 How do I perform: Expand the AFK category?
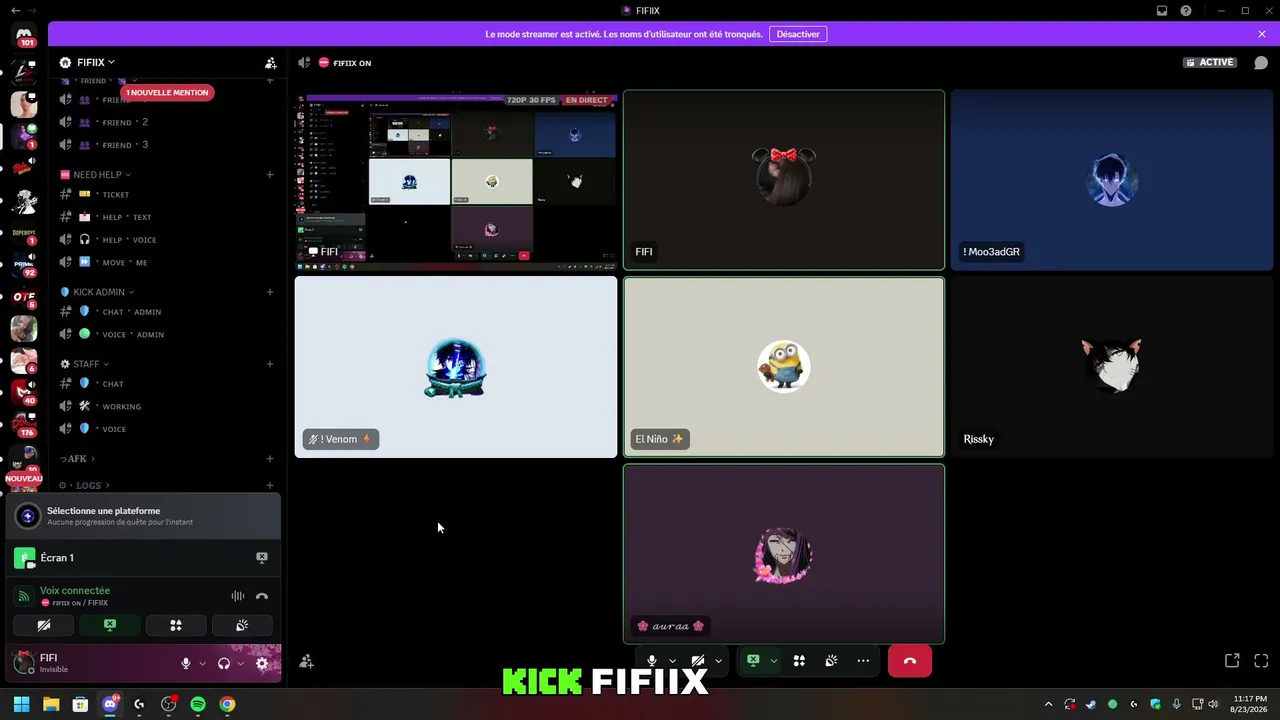point(78,459)
